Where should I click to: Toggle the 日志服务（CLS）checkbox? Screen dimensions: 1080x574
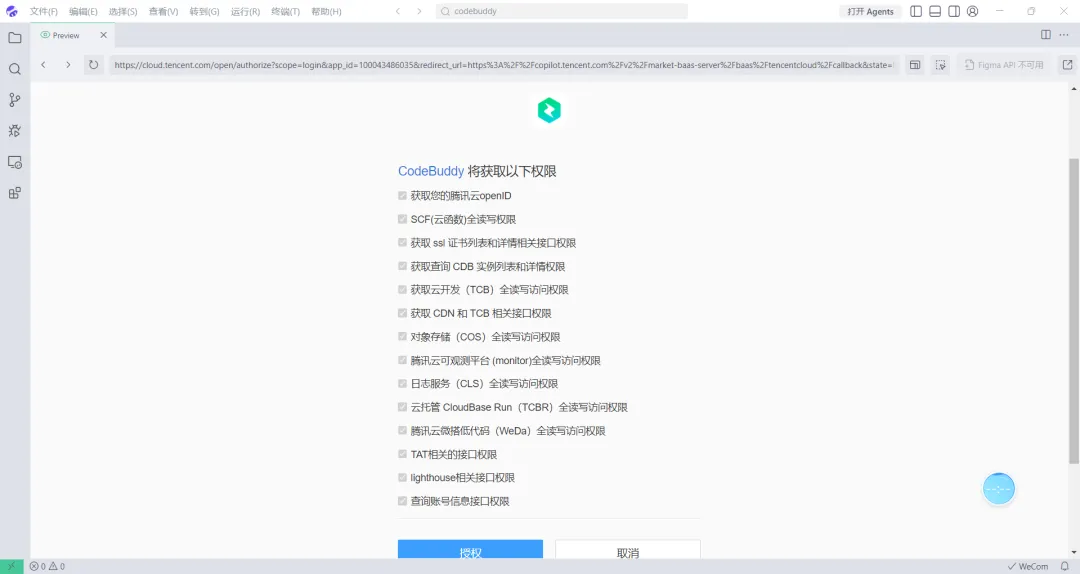[x=402, y=384]
